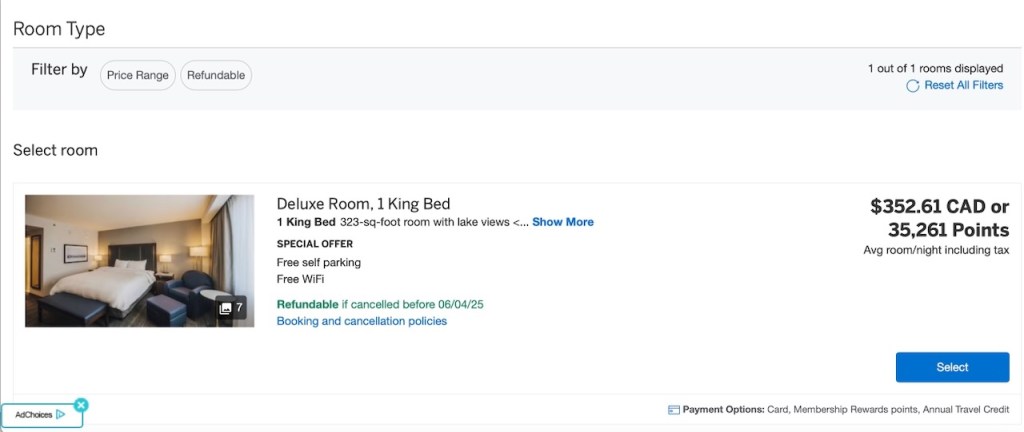1024x432 pixels.
Task: Click the Payment Options card icon
Action: 674,410
